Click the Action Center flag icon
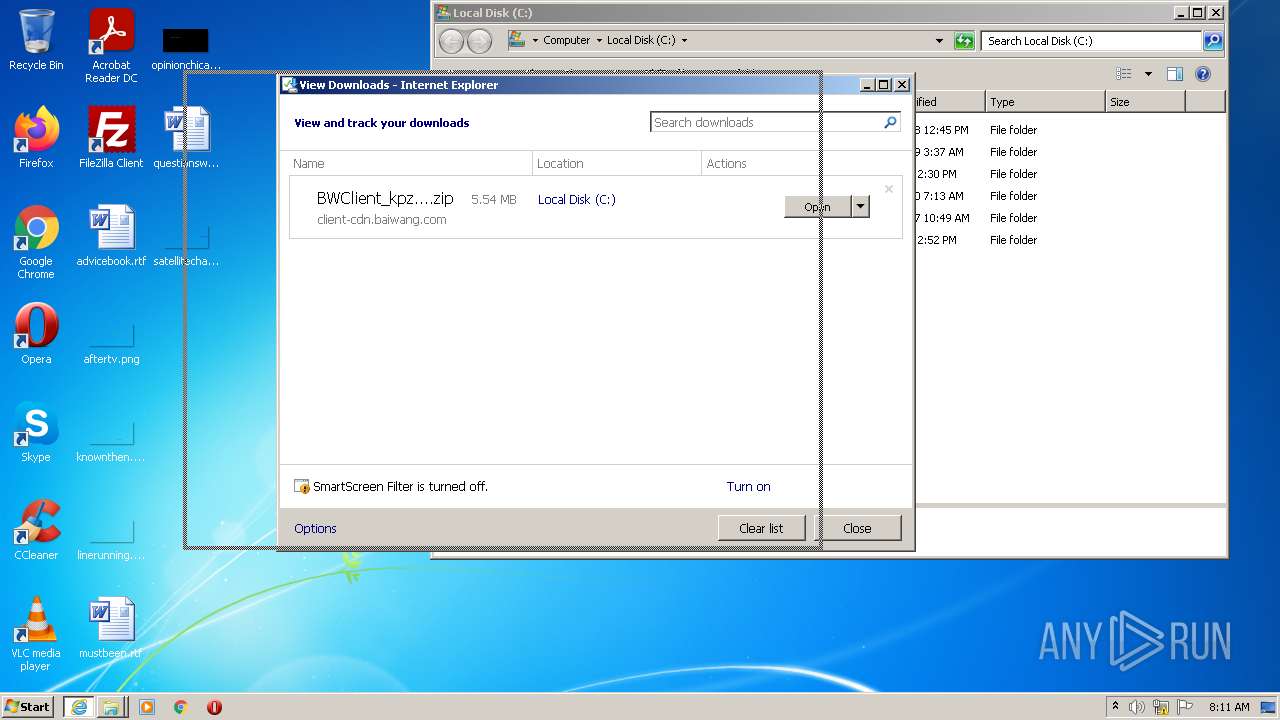1280x720 pixels. point(1185,707)
